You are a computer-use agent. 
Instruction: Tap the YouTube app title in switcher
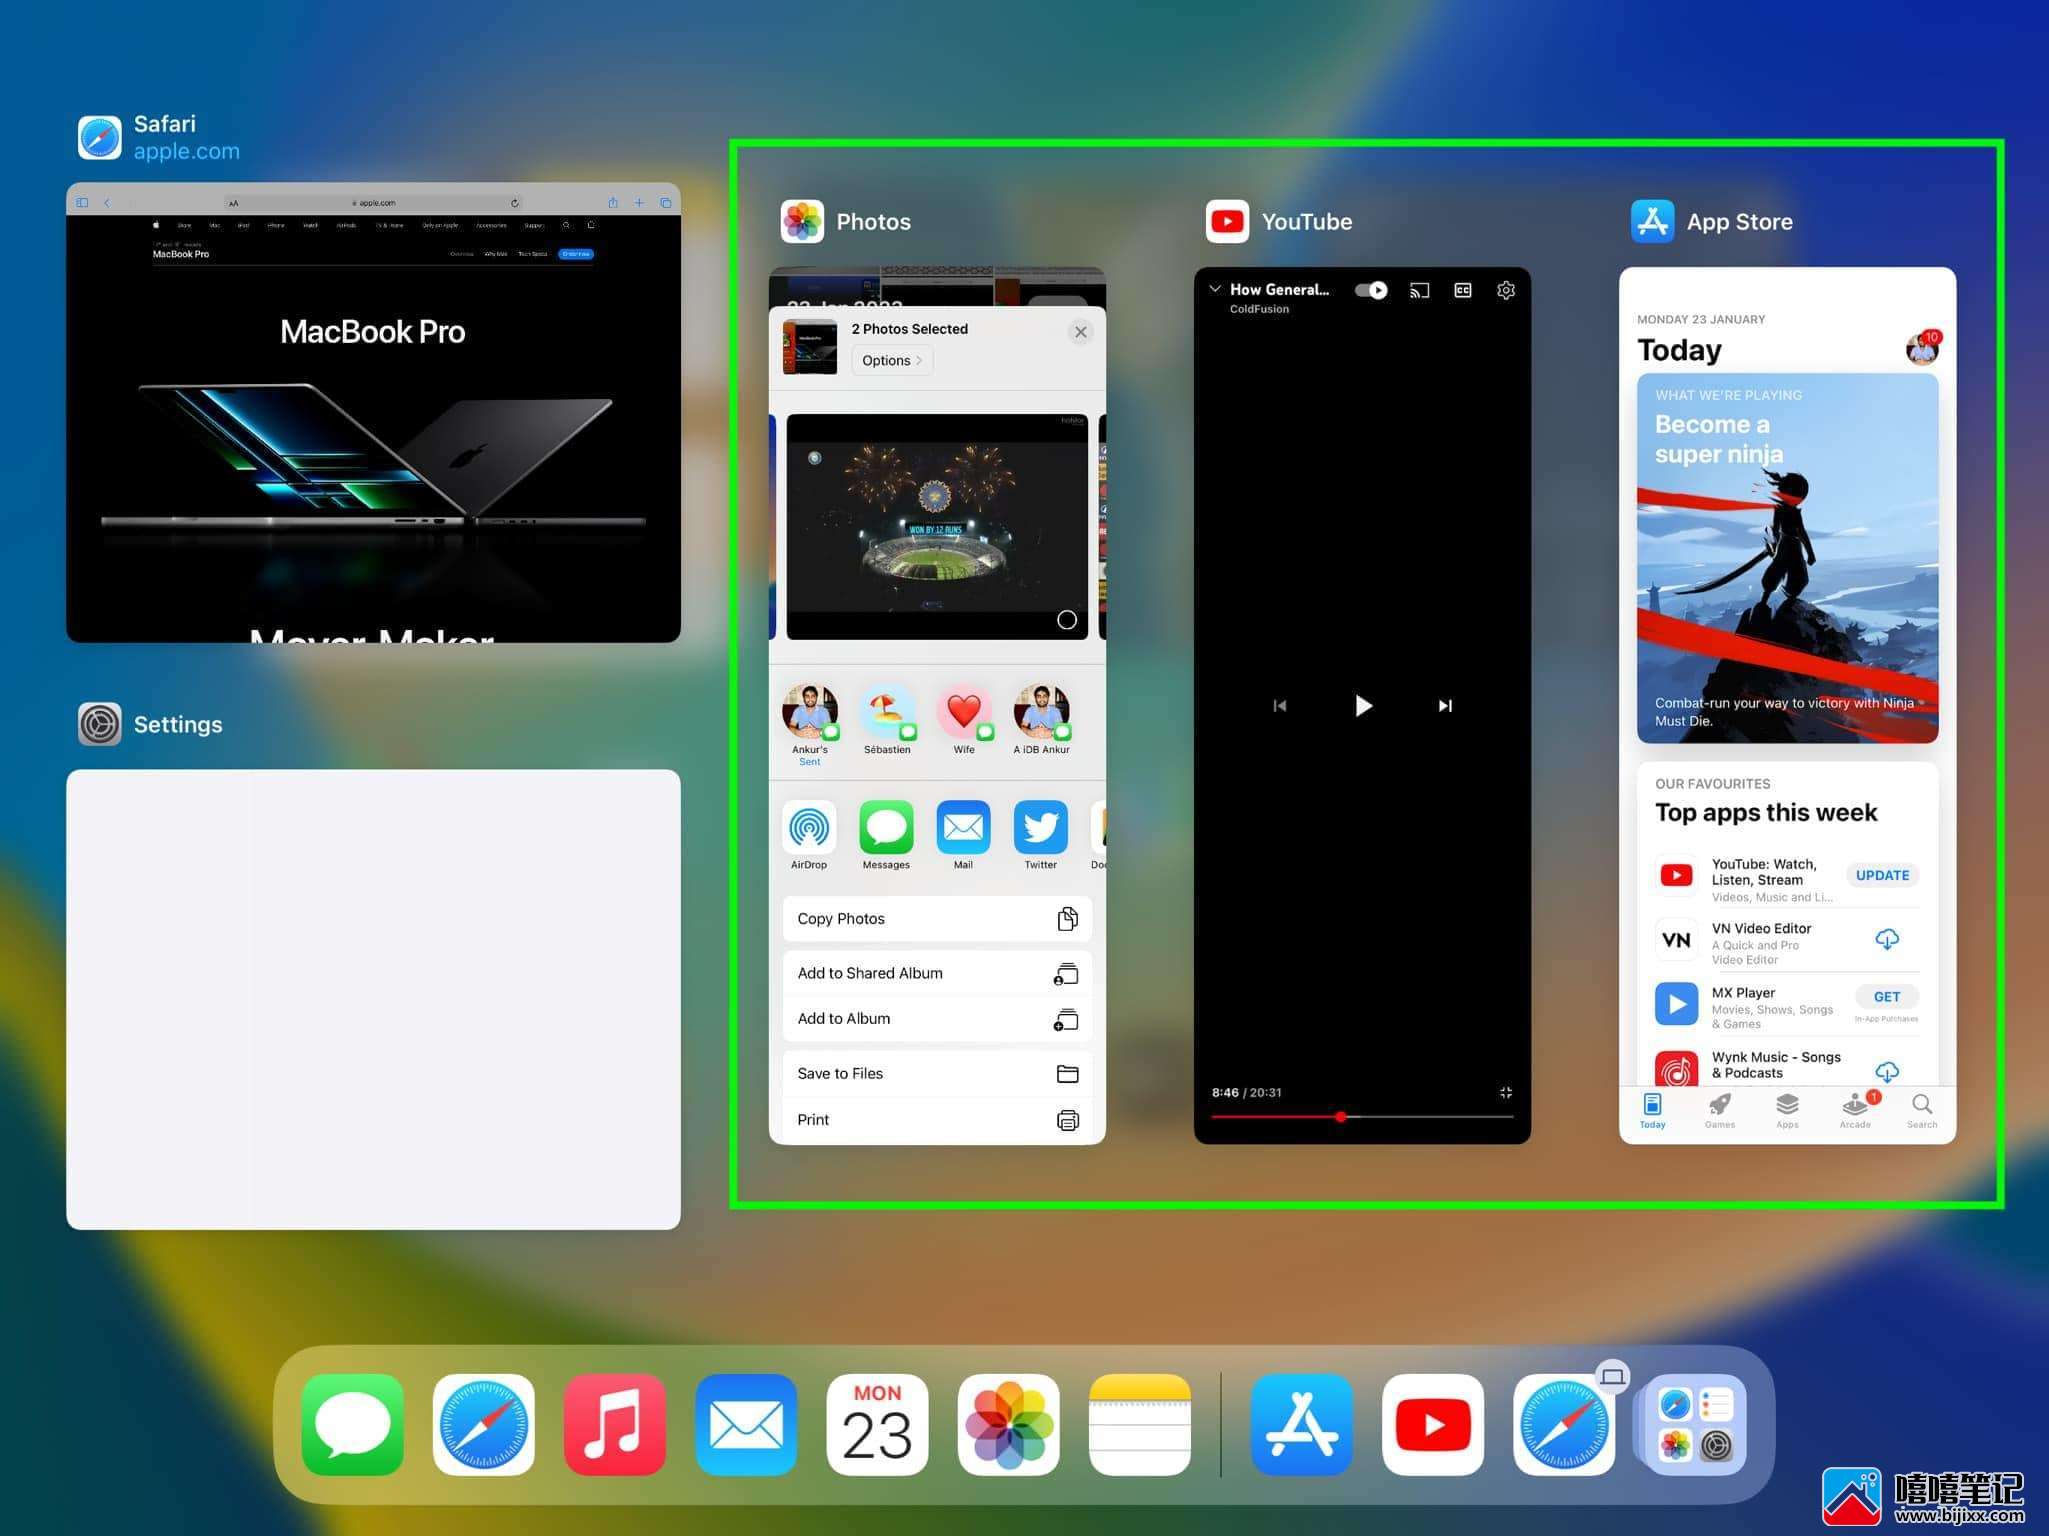tap(1306, 222)
